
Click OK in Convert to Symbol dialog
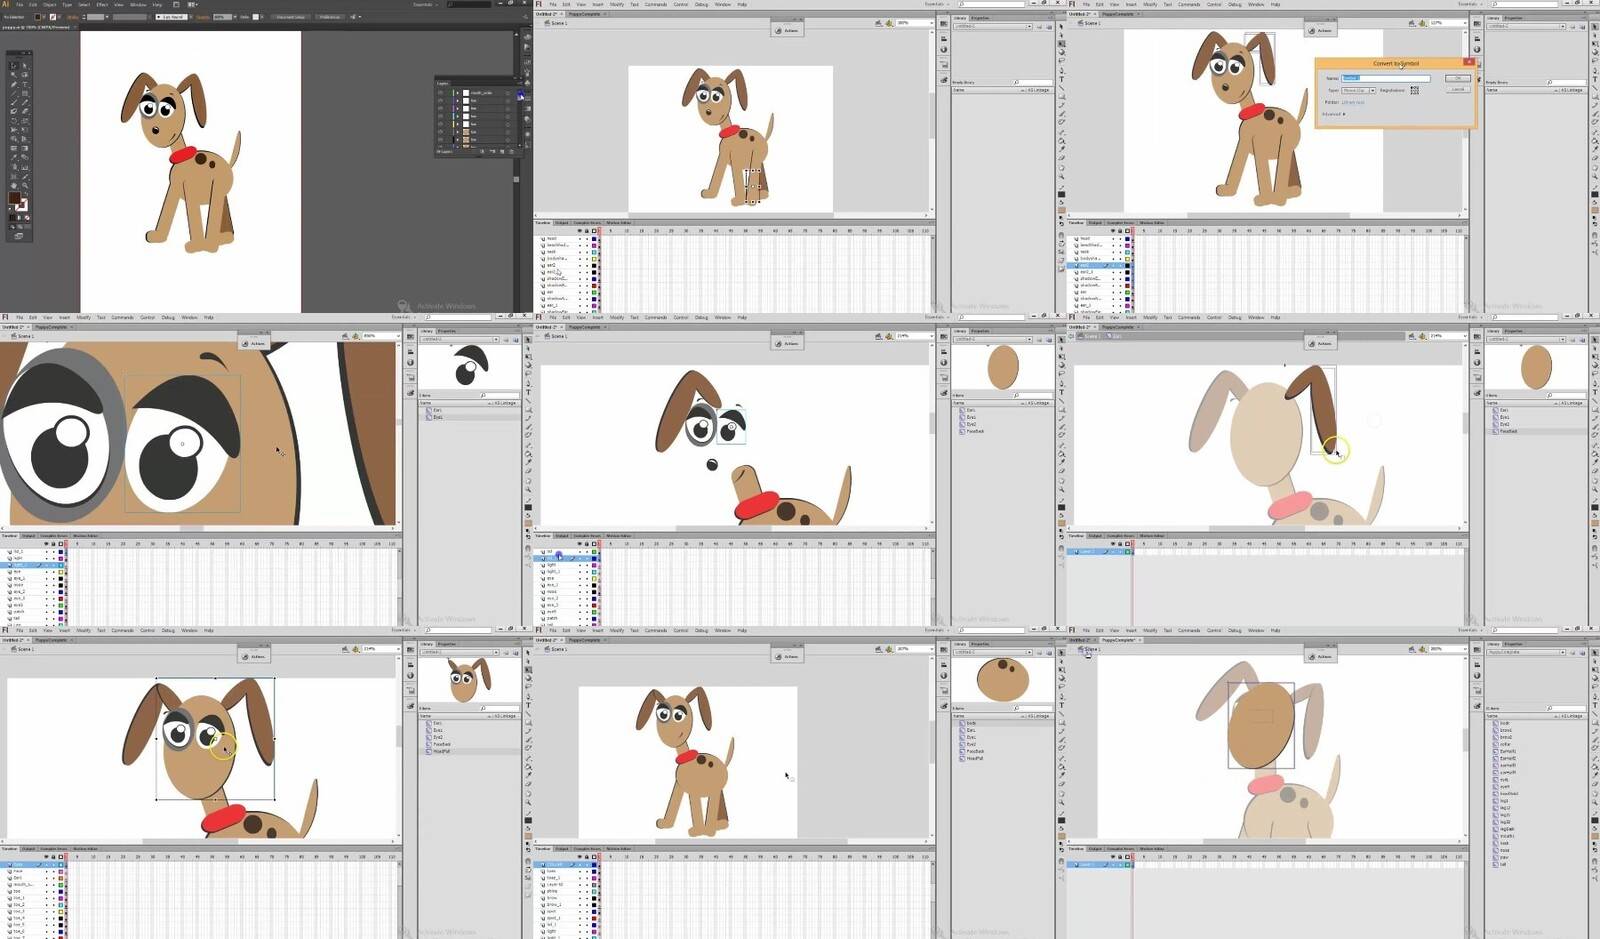(x=1458, y=78)
